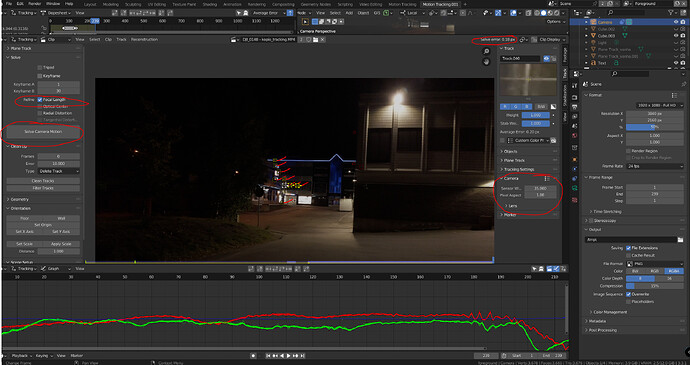690x365 pixels.
Task: Click the Filter Tracks button
Action: pos(43,188)
